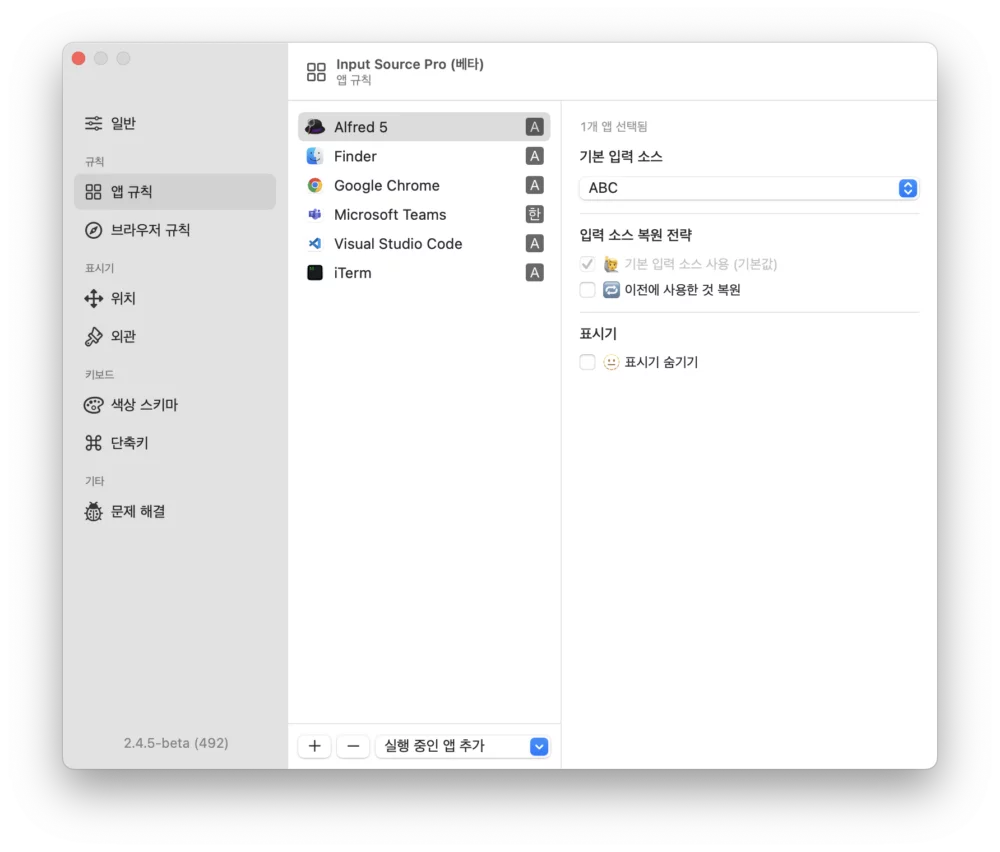Click the Visual Studio Code icon

pos(315,243)
